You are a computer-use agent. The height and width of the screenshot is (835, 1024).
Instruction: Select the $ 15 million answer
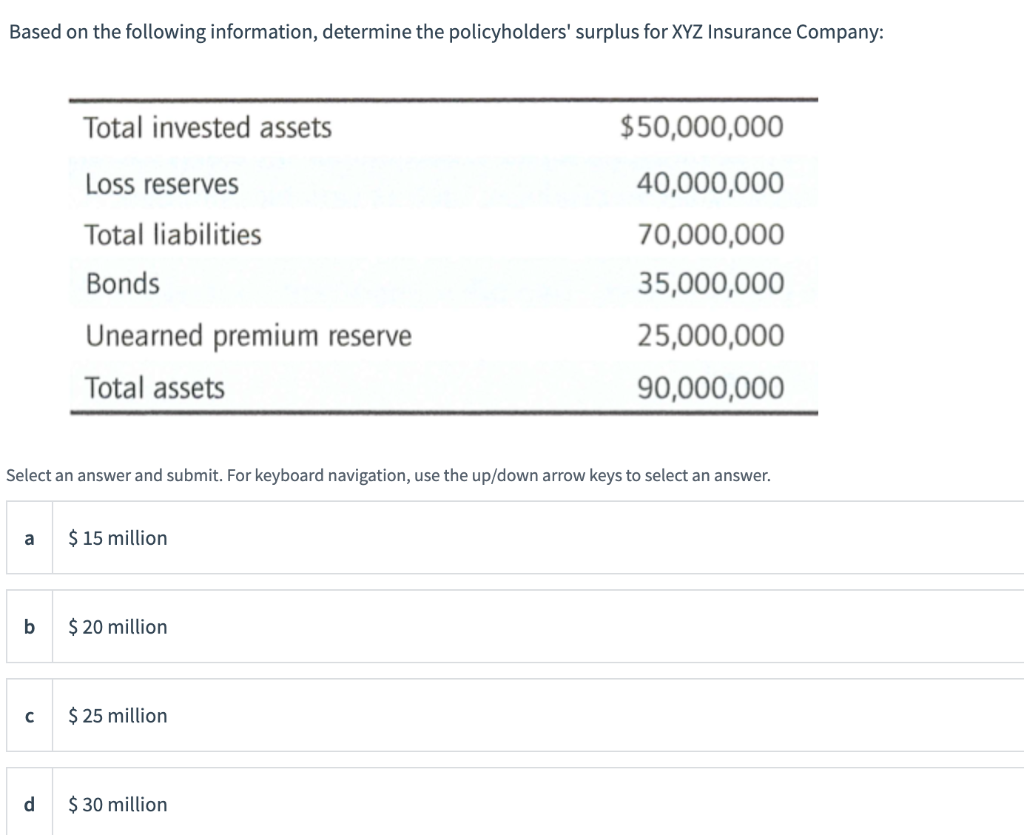pos(515,537)
